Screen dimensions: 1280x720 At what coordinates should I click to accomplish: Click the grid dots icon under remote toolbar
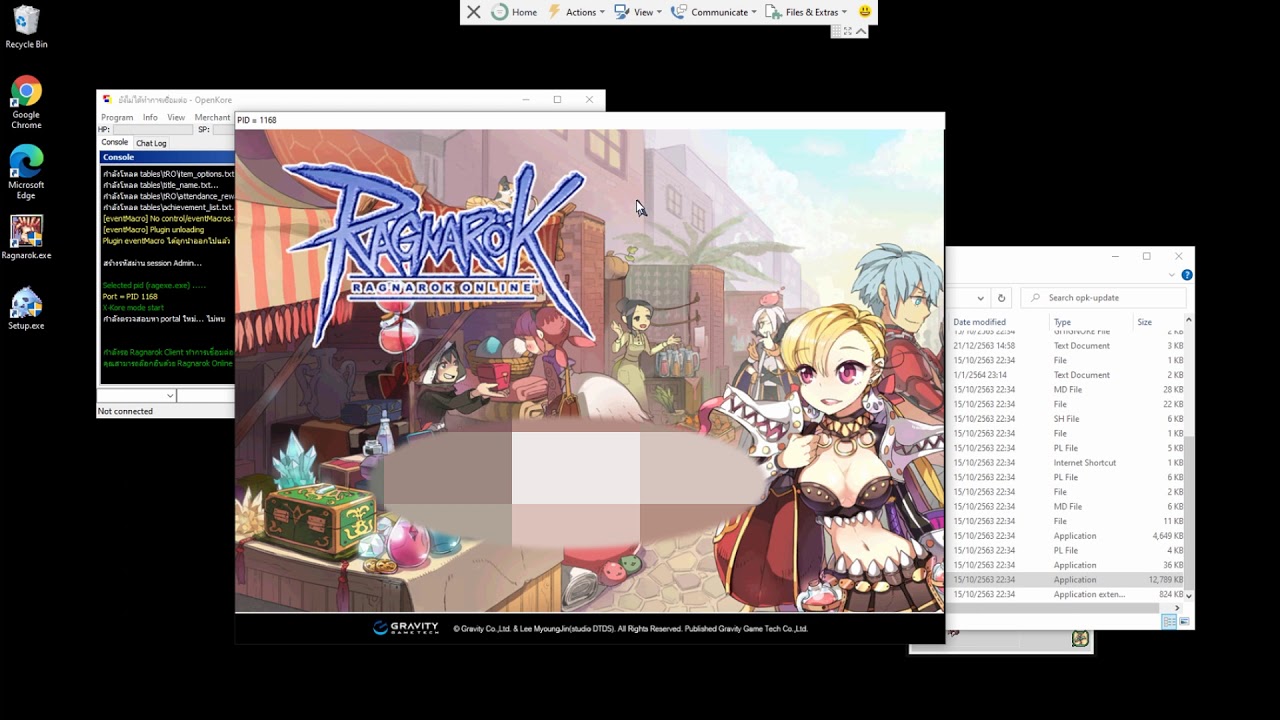point(836,31)
